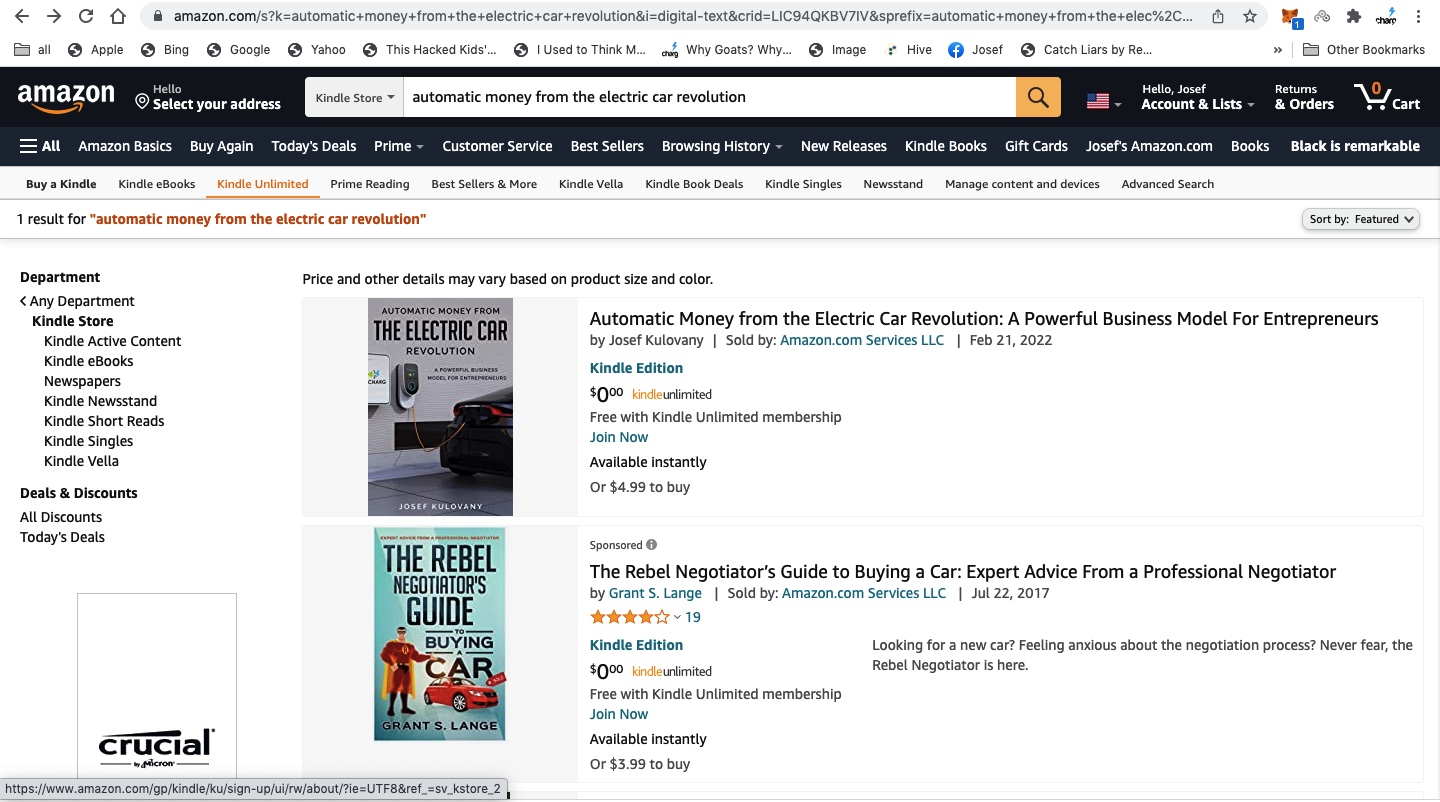1440x802 pixels.
Task: Open the All hamburger menu
Action: coord(40,146)
